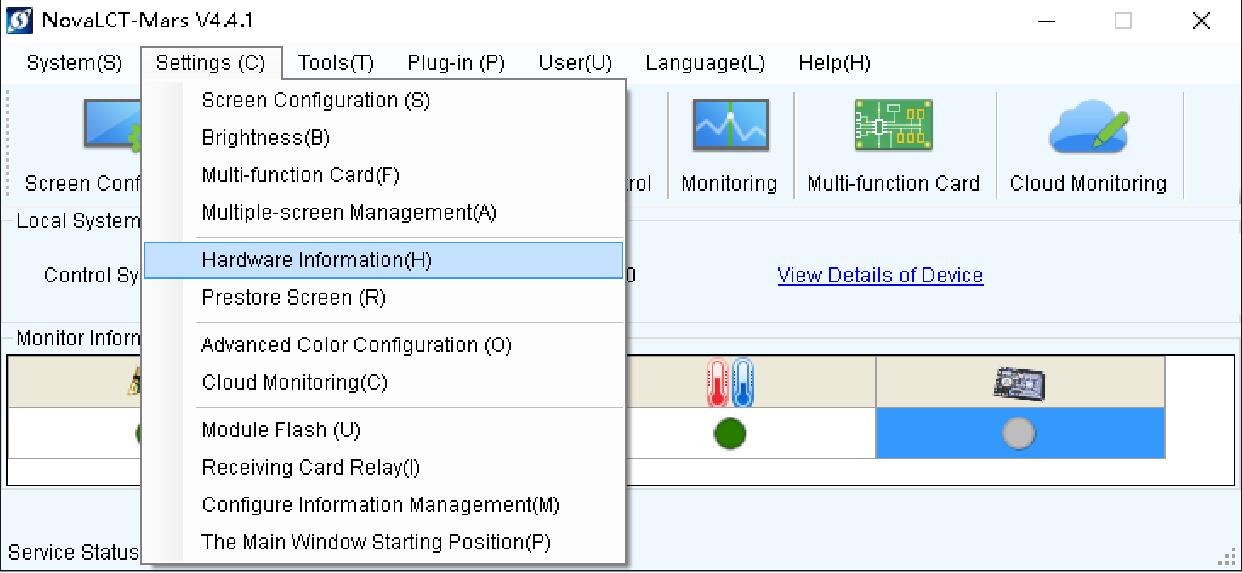Open the Help(H) menu

pyautogui.click(x=834, y=63)
